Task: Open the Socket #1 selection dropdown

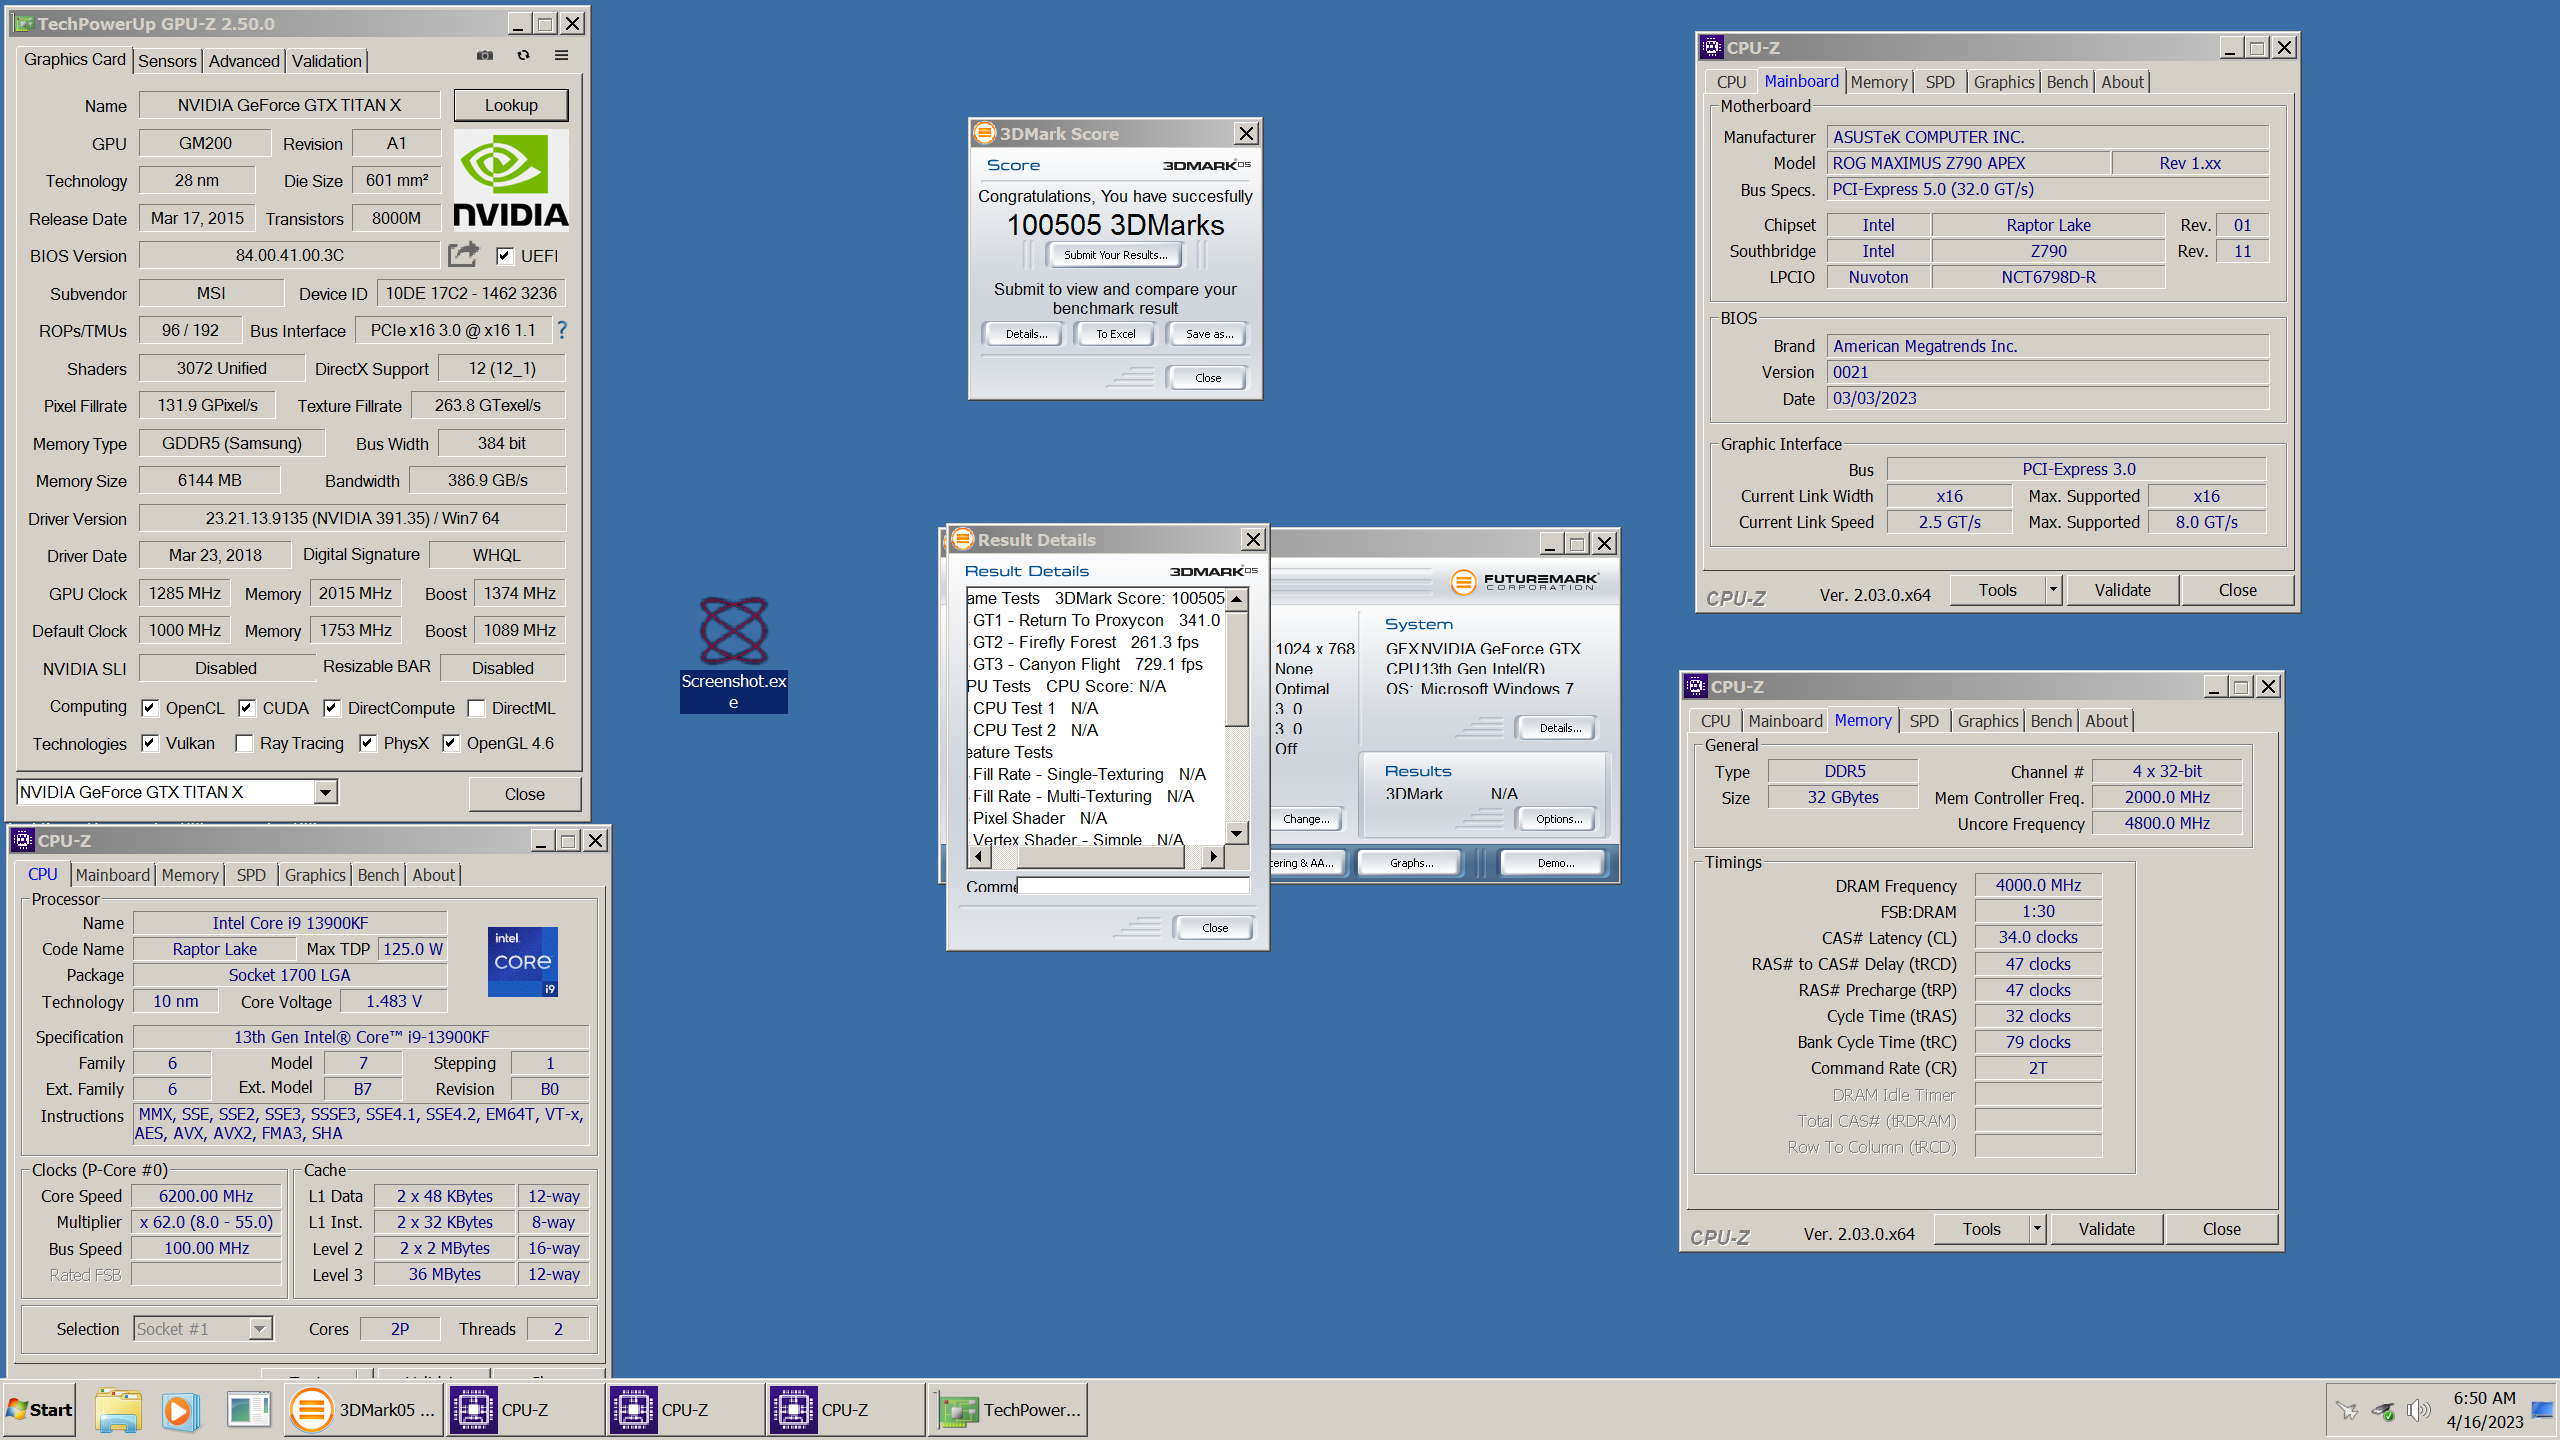Action: 260,1329
